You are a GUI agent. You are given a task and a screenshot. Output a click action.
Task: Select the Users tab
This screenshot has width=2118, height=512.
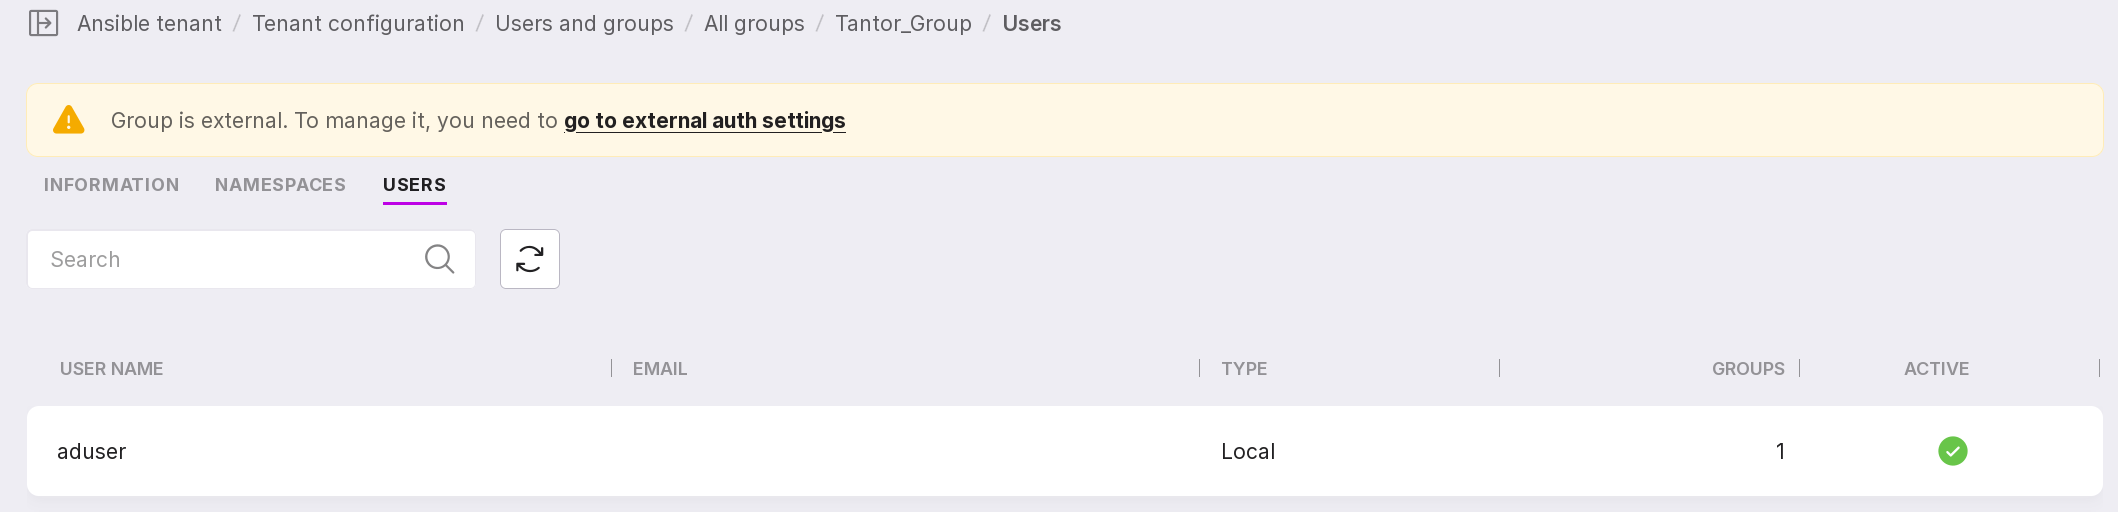point(414,185)
